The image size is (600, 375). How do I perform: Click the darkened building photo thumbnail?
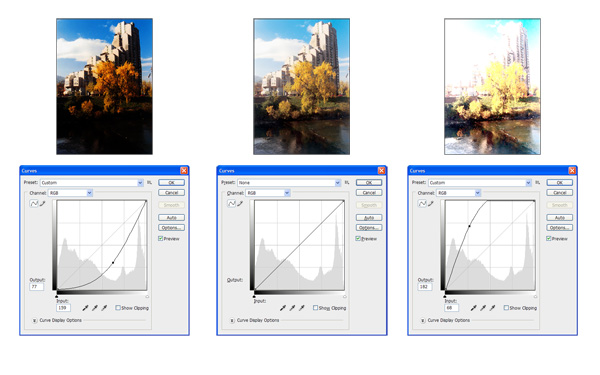click(104, 86)
